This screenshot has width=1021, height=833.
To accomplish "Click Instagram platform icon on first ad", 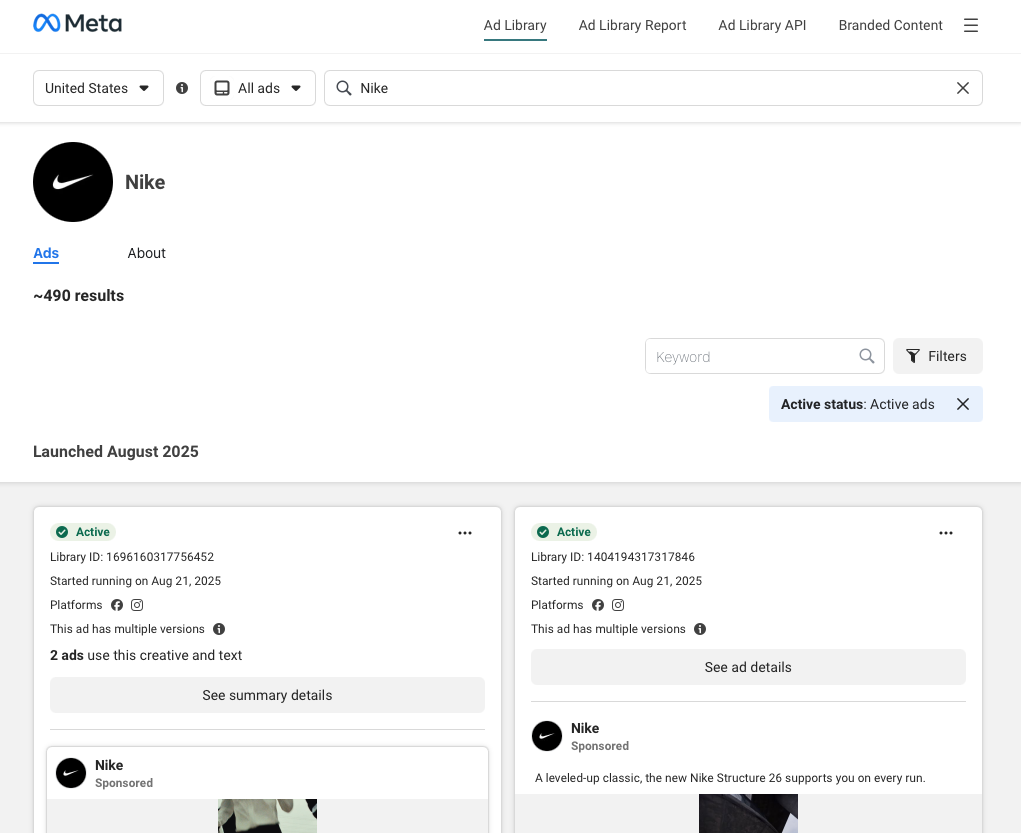I will [137, 605].
